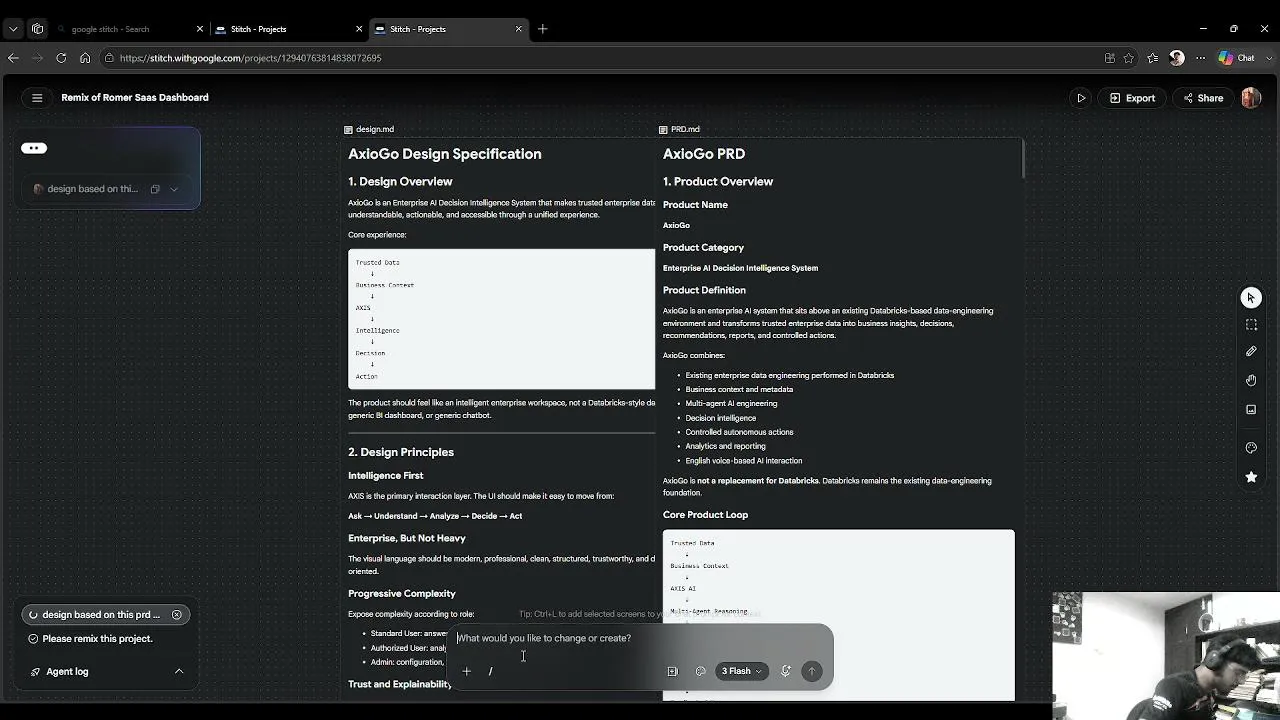This screenshot has height=720, width=1280.
Task: Click the microphone voice input icon
Action: (786, 671)
